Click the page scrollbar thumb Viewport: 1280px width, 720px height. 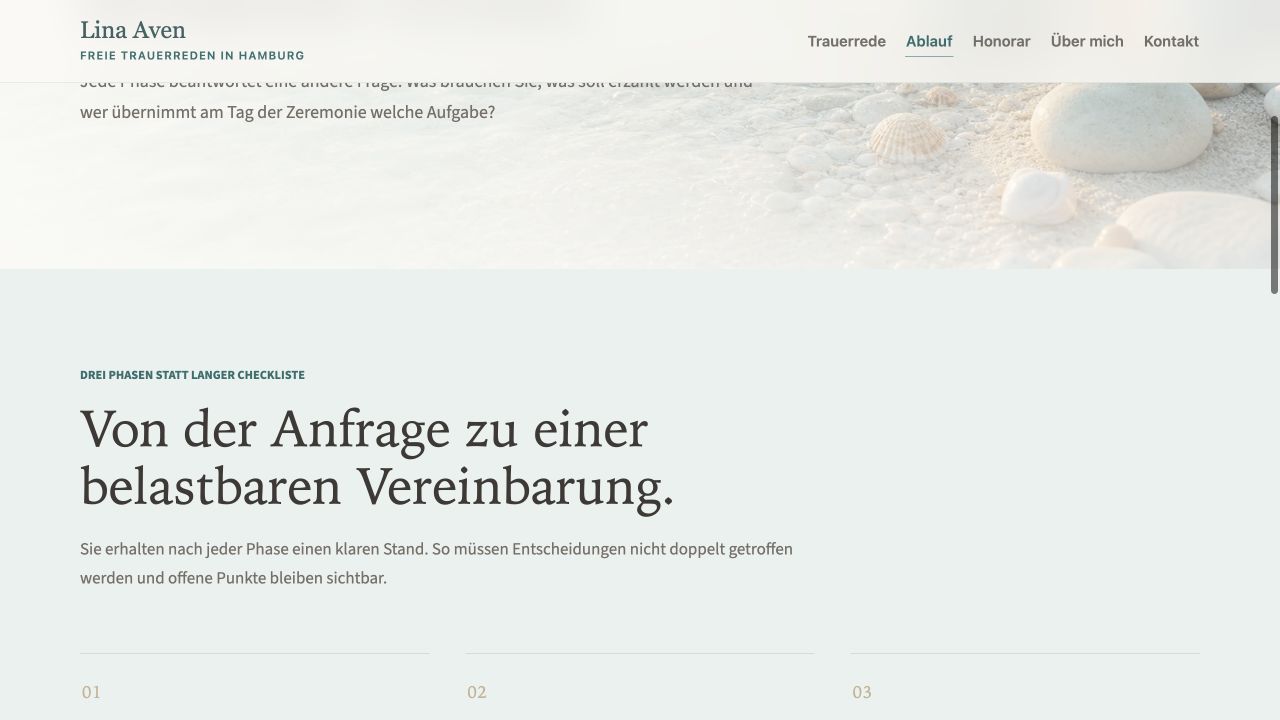(1274, 205)
